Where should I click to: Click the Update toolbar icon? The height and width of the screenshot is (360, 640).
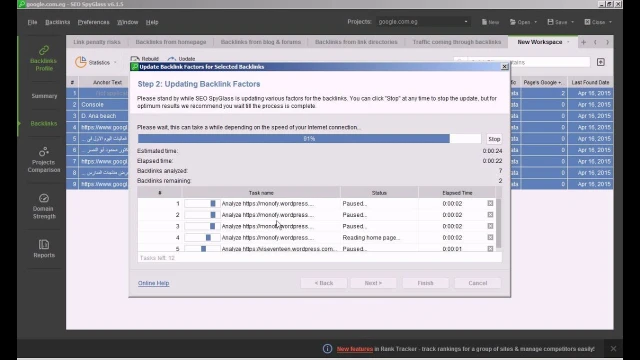coord(172,59)
